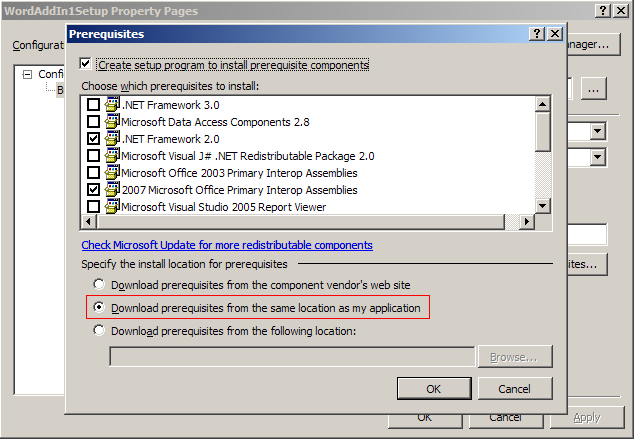Click the custom location path input field
Viewport: 634px width, 439px height.
[x=292, y=357]
